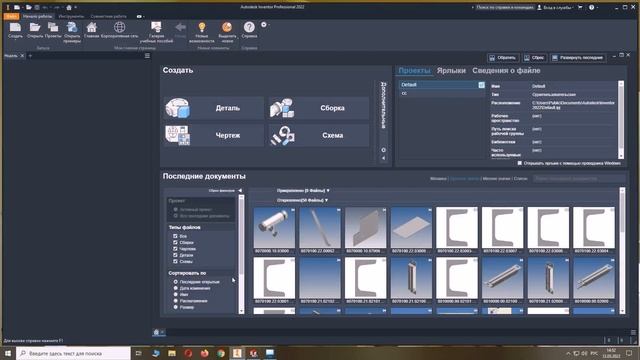Image resolution: width=640 pixels, height=360 pixels.
Task: Click the home icon in the quick access toolbar
Action: point(69,7)
